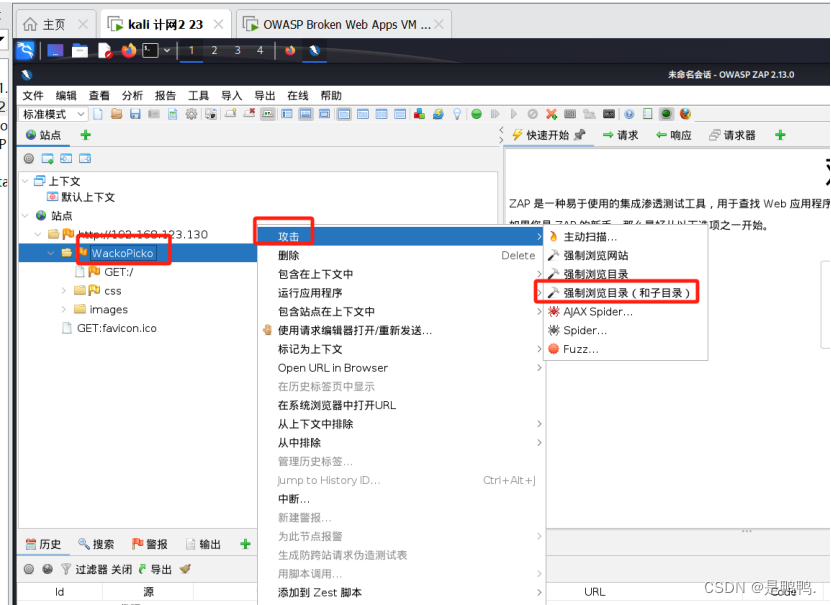Click the Persist Session floppy-disk icon

click(x=135, y=114)
